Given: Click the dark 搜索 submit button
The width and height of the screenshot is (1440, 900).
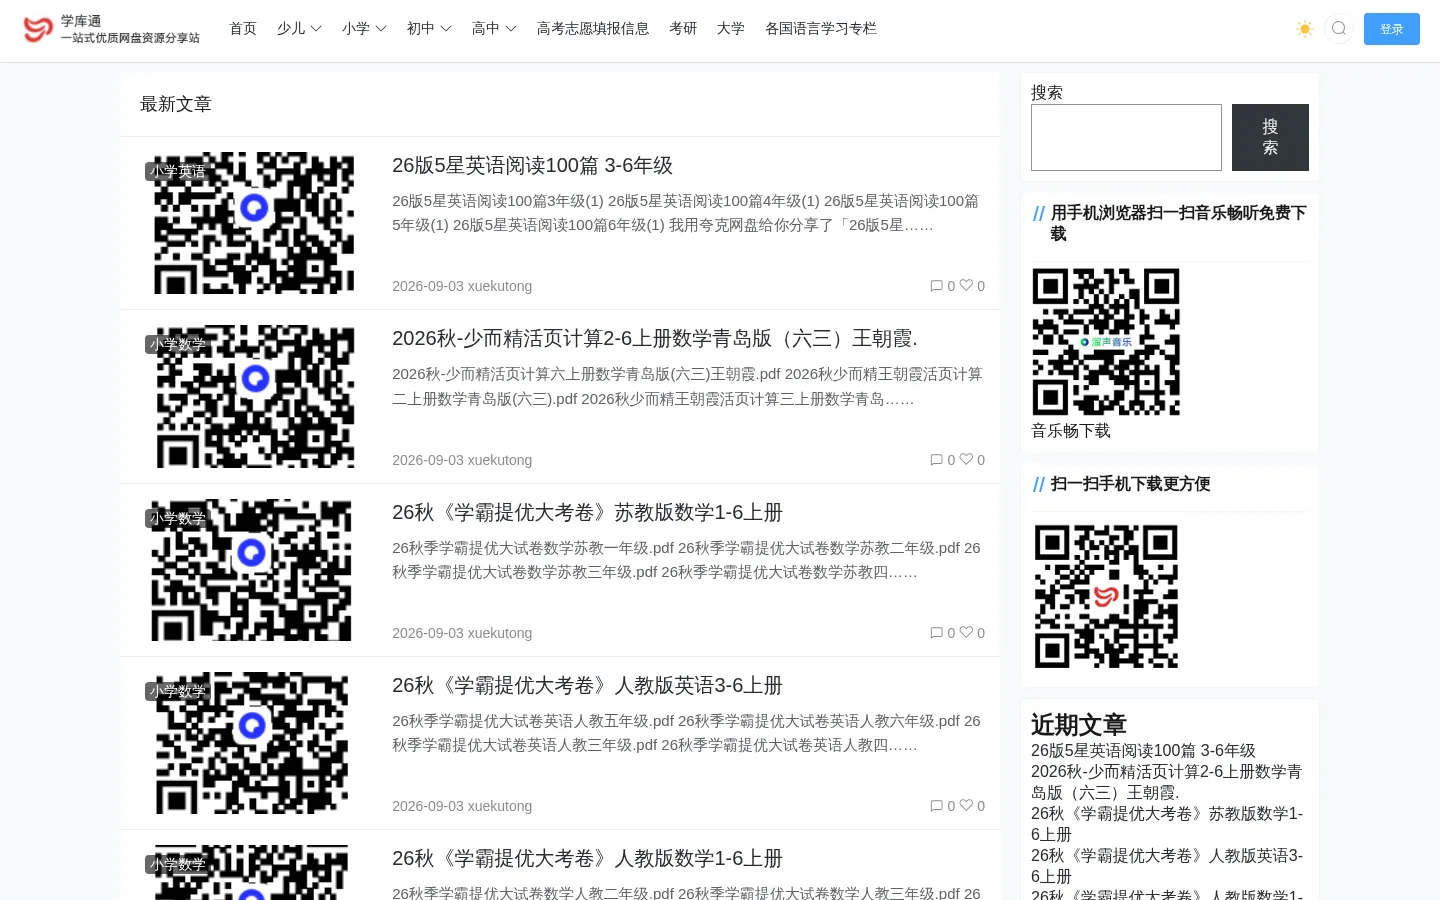Looking at the screenshot, I should pyautogui.click(x=1270, y=137).
